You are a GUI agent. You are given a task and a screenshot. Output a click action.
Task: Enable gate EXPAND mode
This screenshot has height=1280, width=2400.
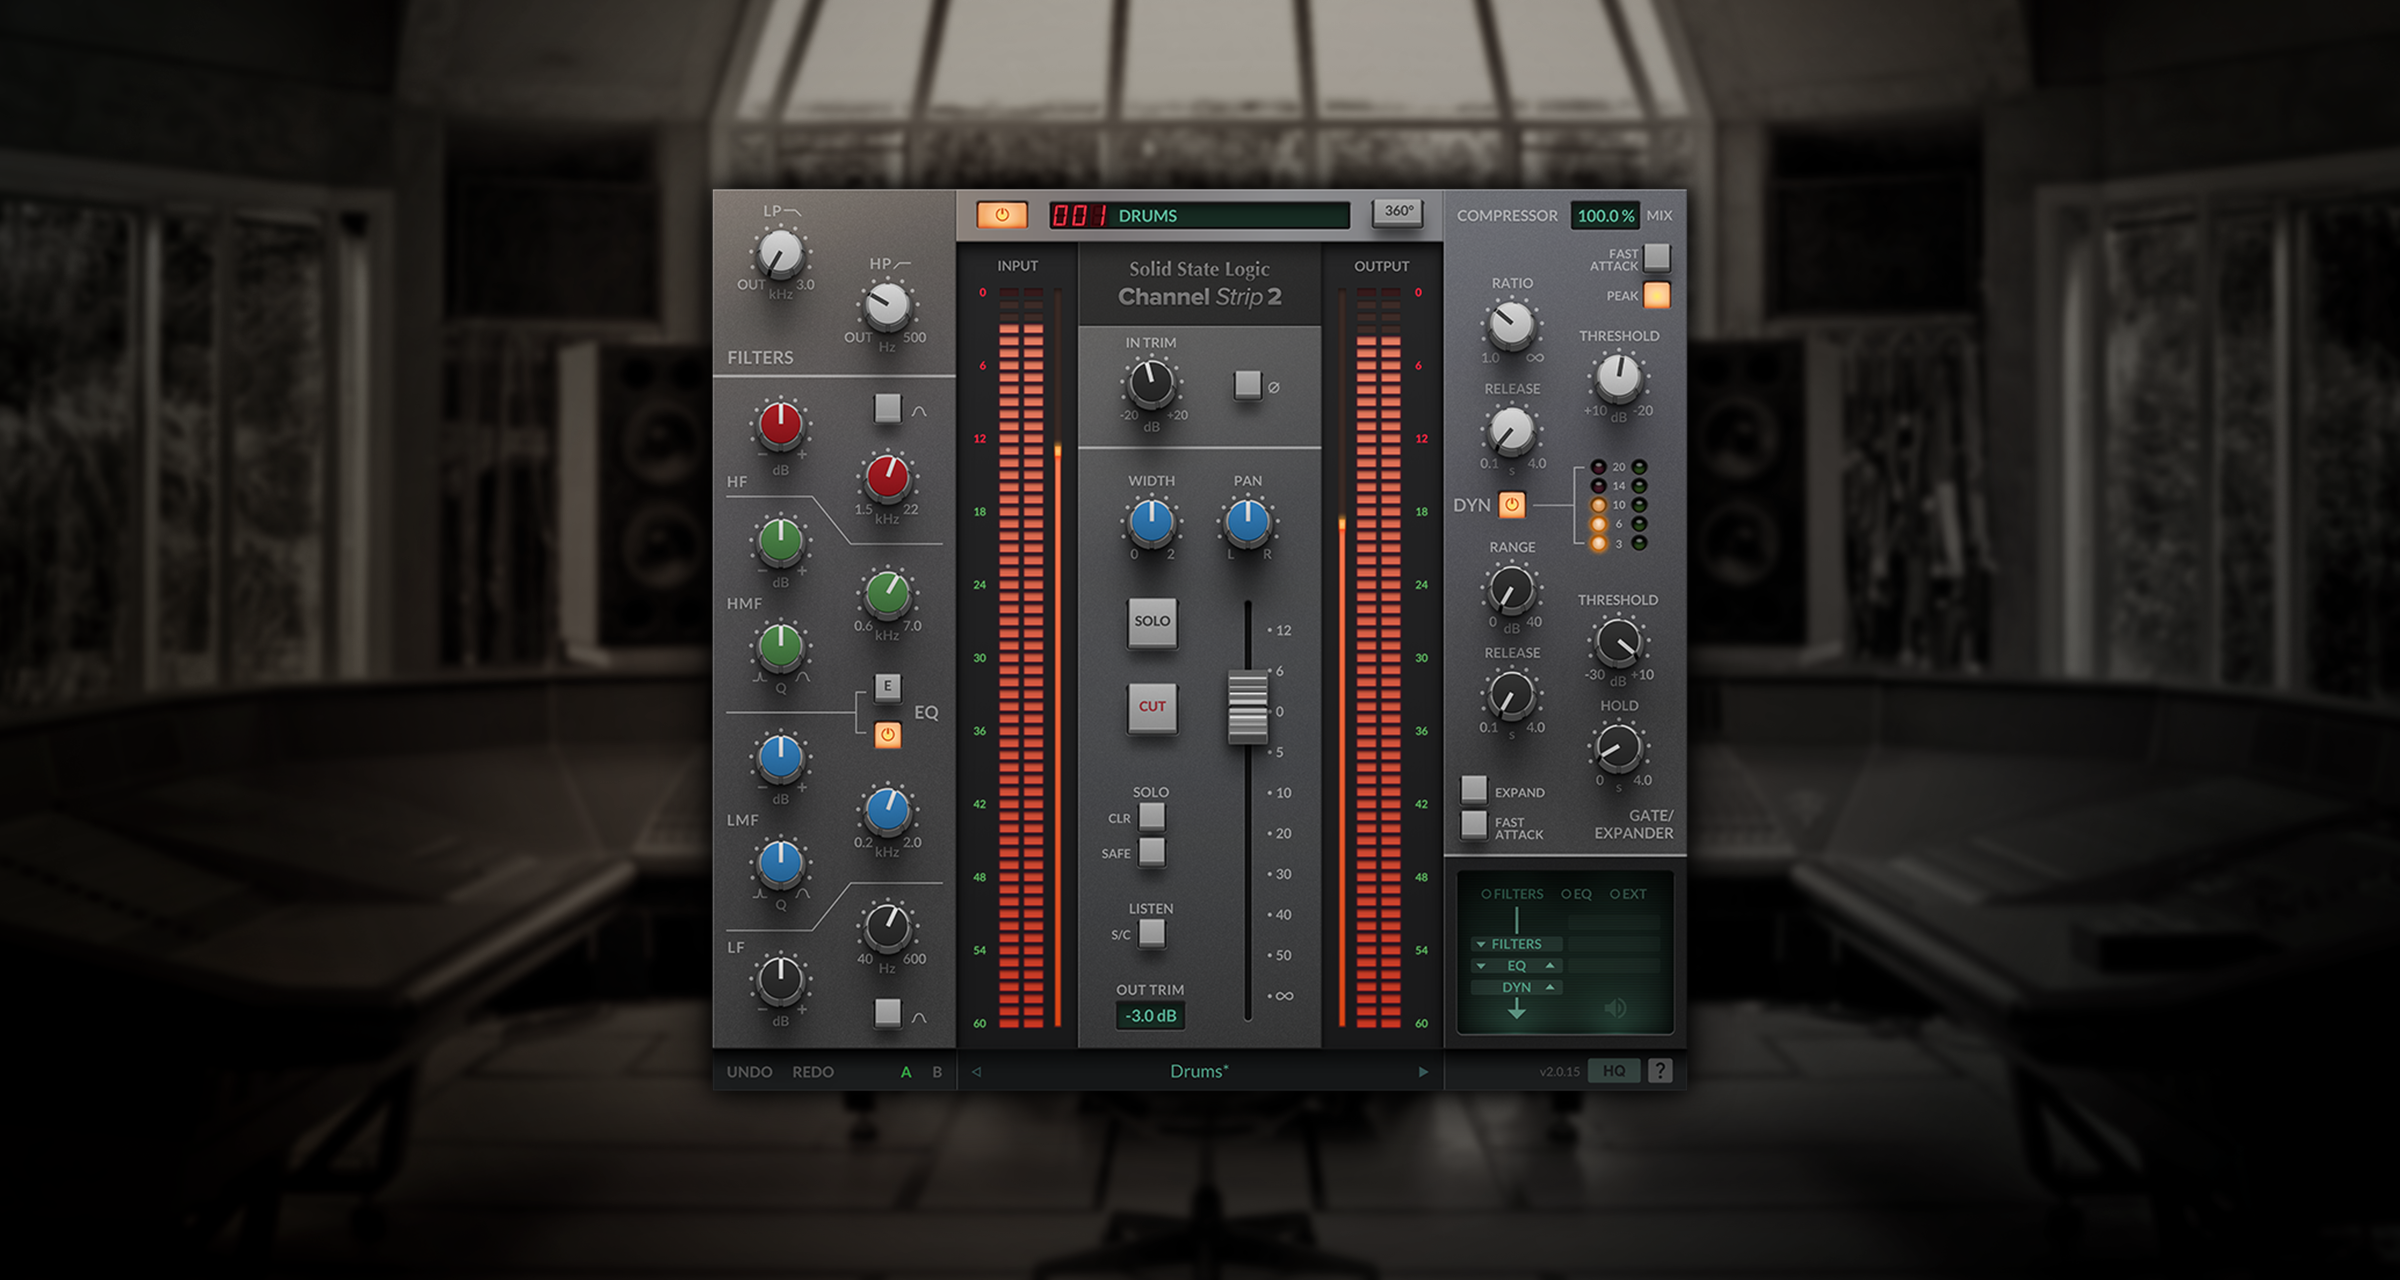click(x=1474, y=790)
